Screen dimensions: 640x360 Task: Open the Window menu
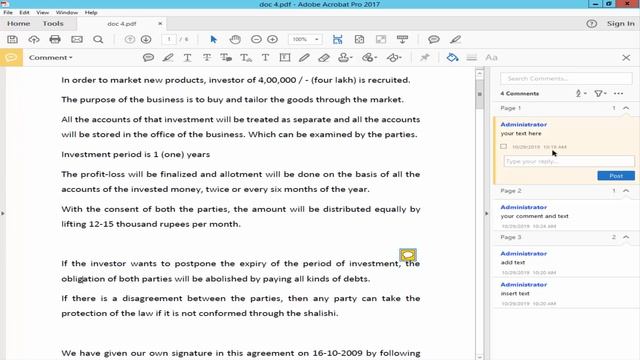(x=67, y=13)
